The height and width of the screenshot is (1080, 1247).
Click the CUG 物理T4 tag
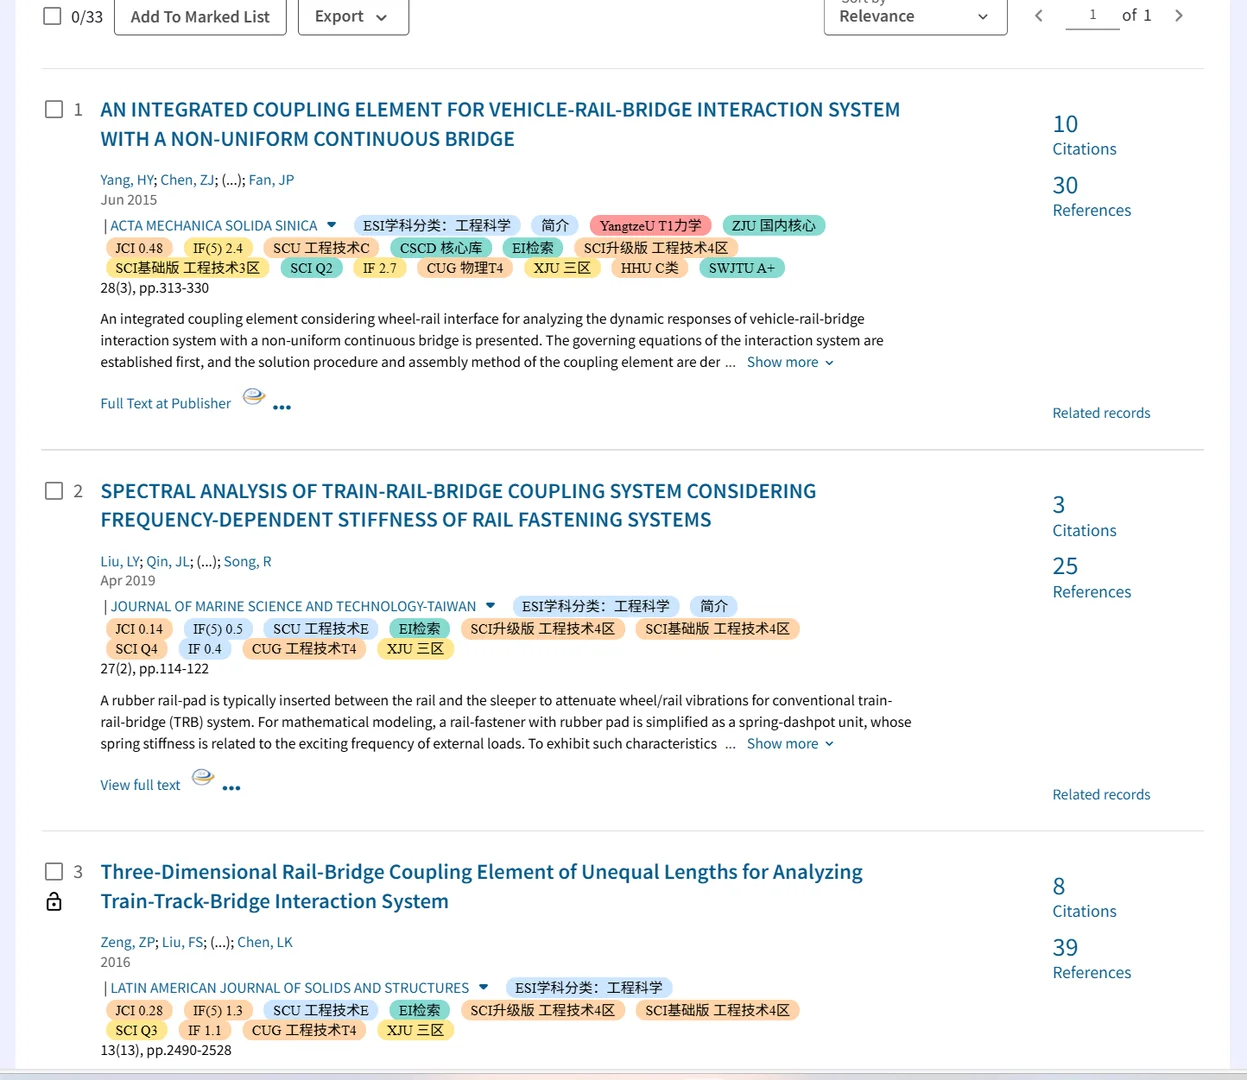click(x=465, y=268)
